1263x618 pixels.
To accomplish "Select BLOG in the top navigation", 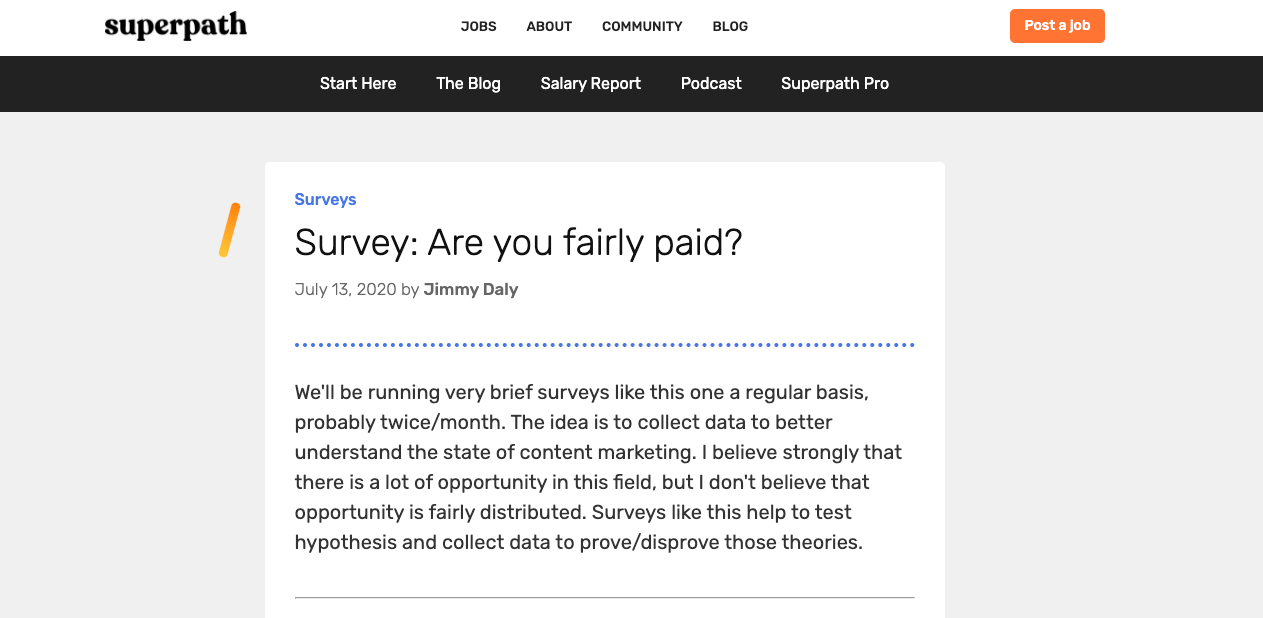I will tap(730, 26).
